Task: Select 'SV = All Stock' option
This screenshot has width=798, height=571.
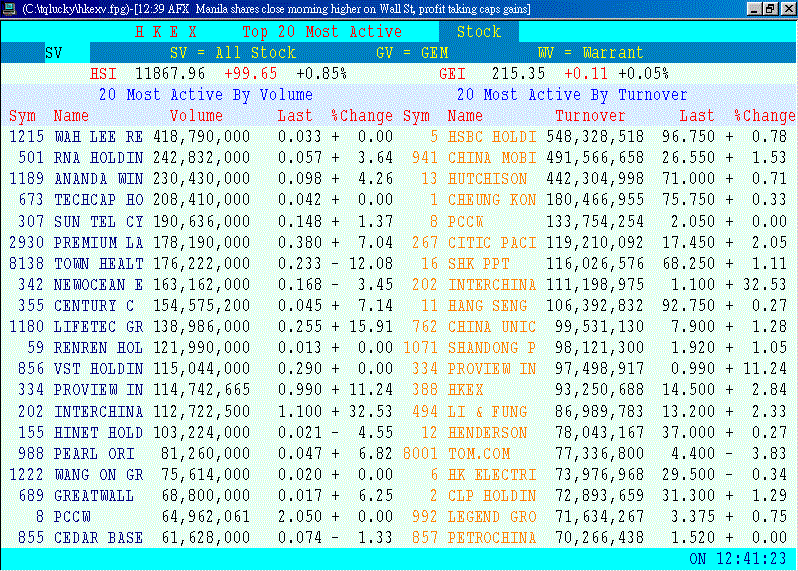Action: pos(233,53)
